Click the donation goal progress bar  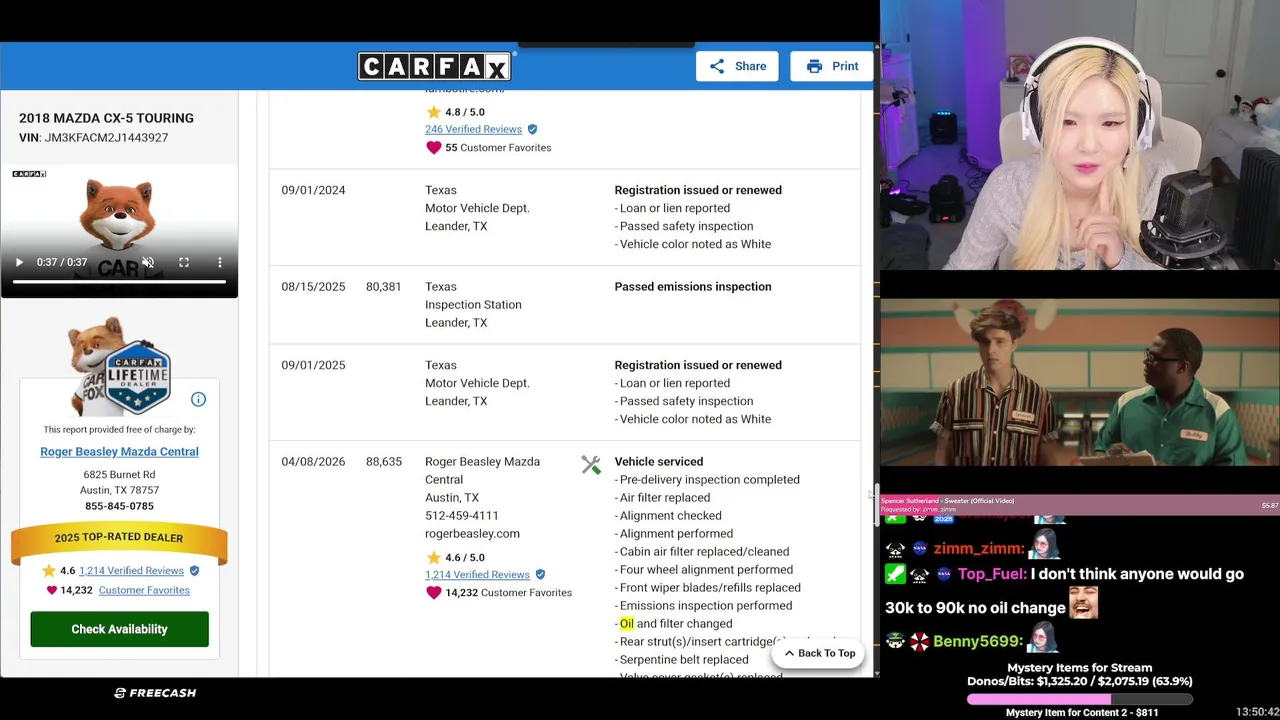1080,699
